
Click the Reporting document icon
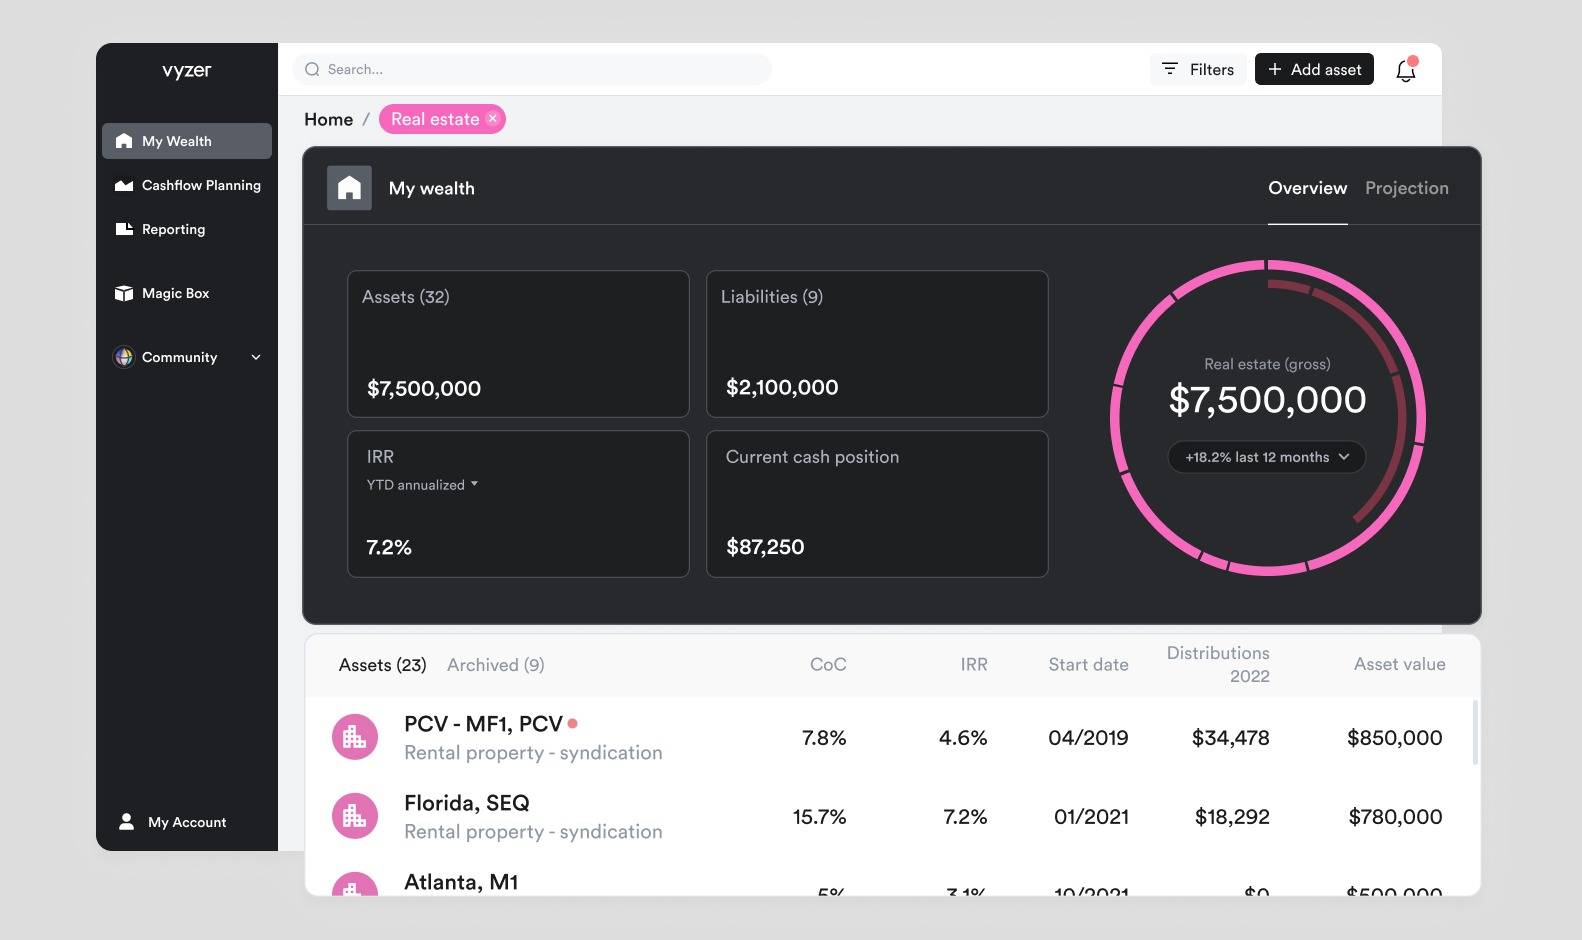click(124, 229)
